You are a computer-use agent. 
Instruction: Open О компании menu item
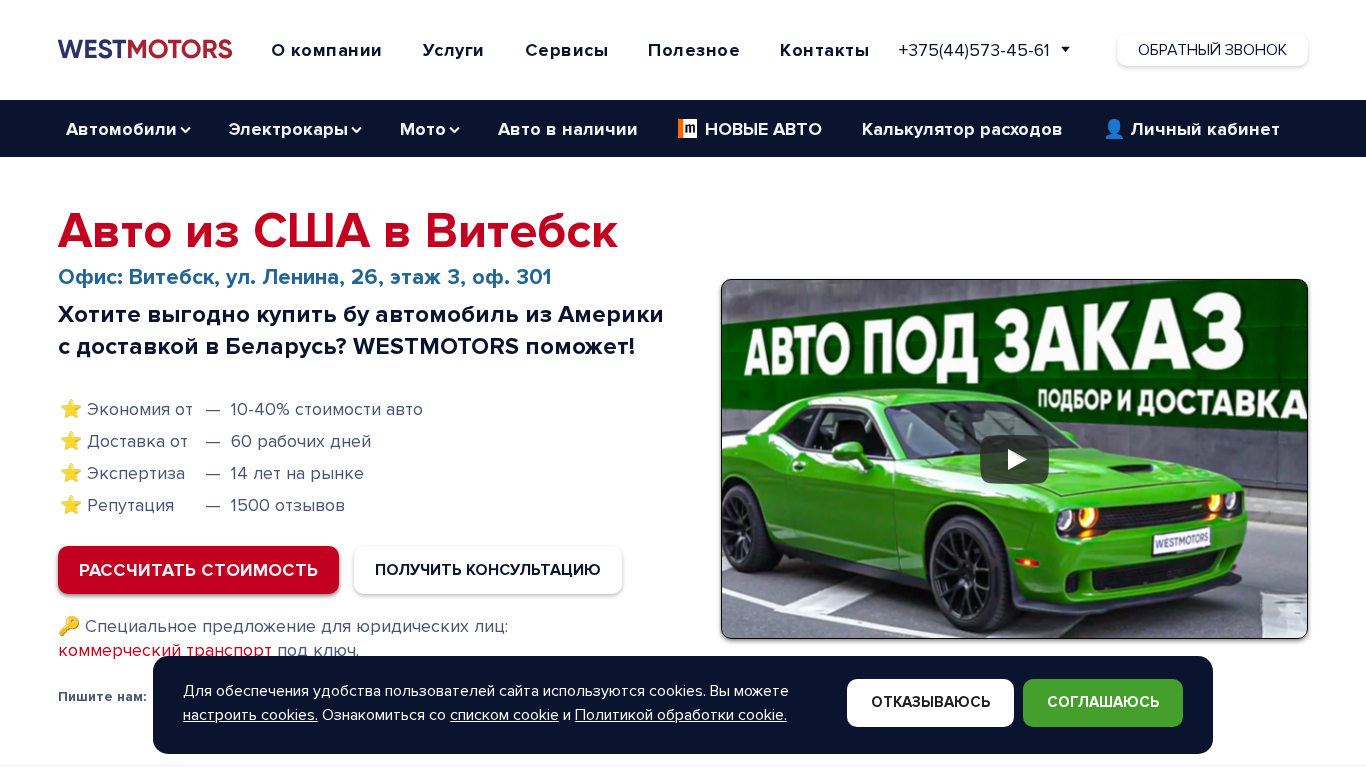(x=326, y=50)
